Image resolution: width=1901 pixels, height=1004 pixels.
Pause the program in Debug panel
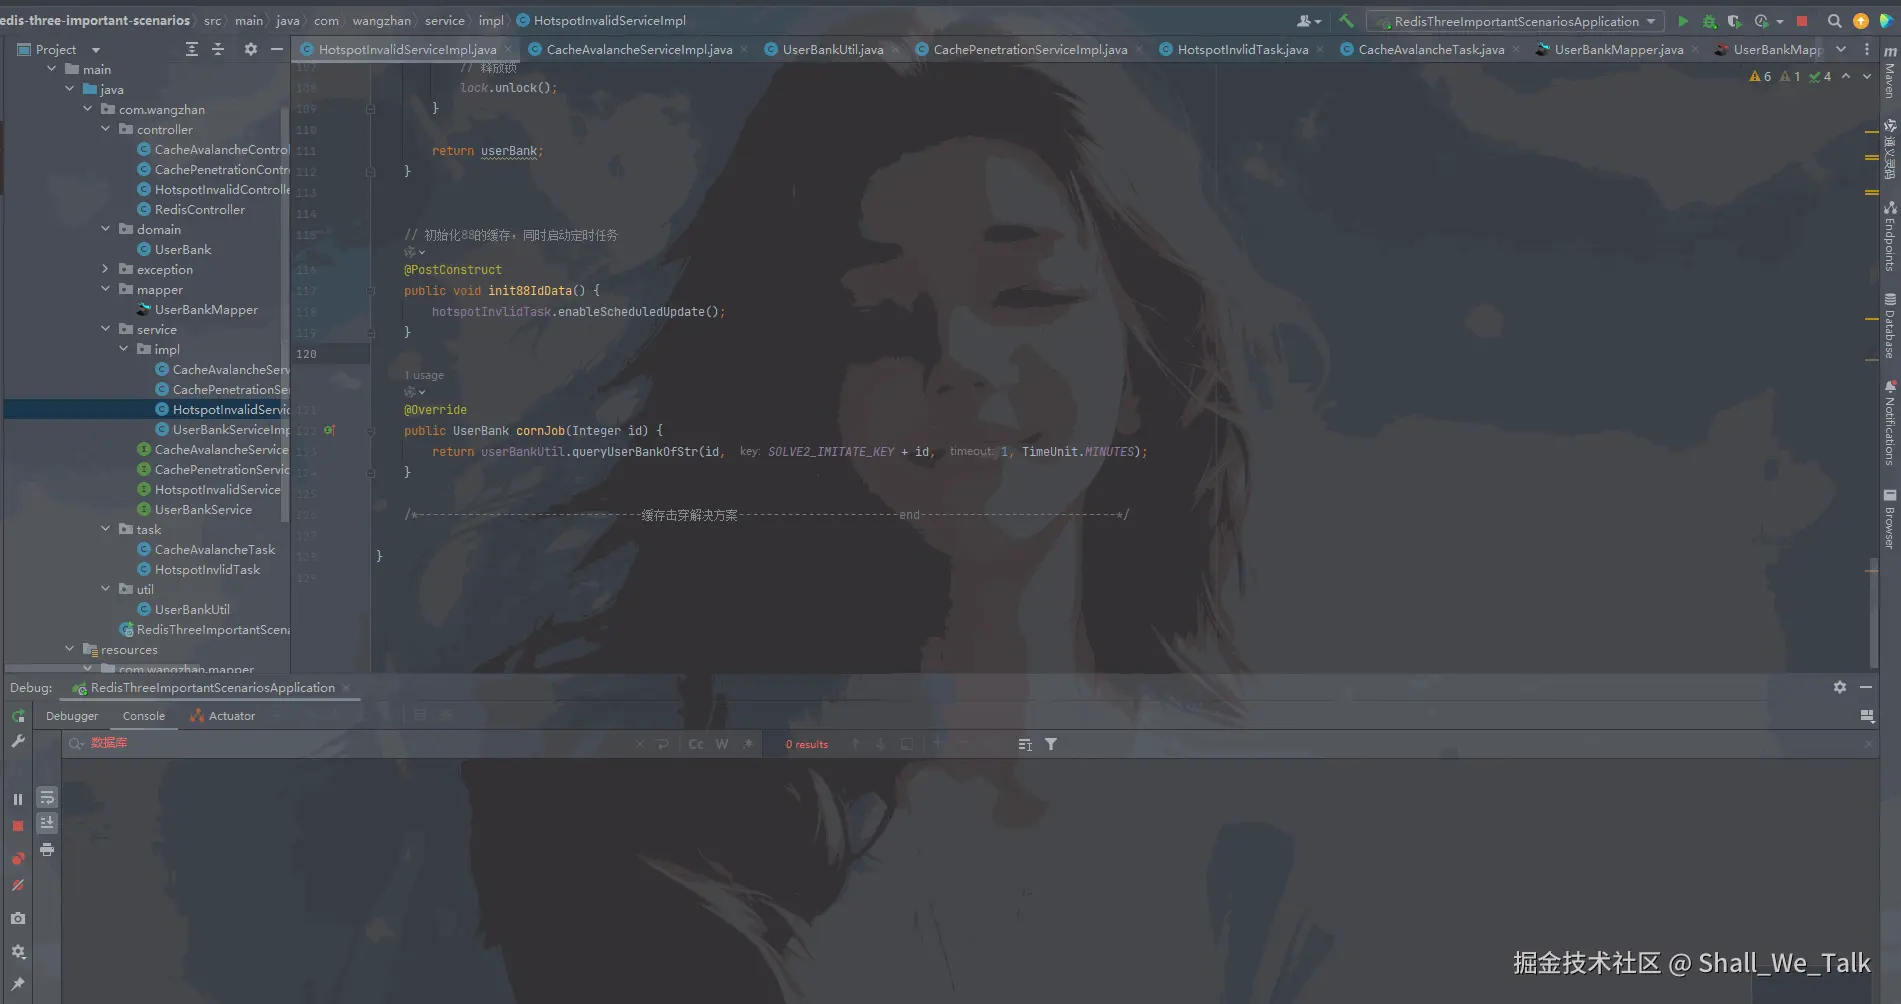coord(18,799)
